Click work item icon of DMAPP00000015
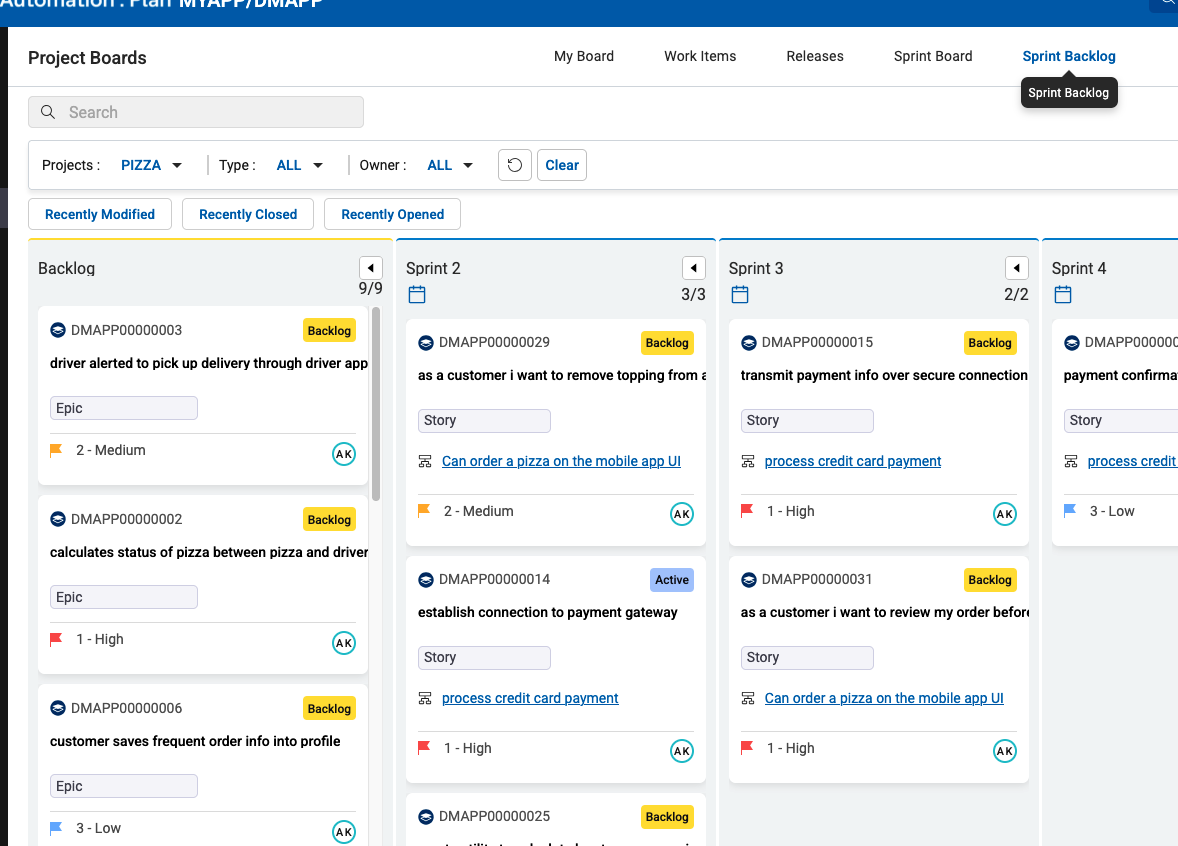Screen dimensions: 1178x846 click(x=749, y=343)
